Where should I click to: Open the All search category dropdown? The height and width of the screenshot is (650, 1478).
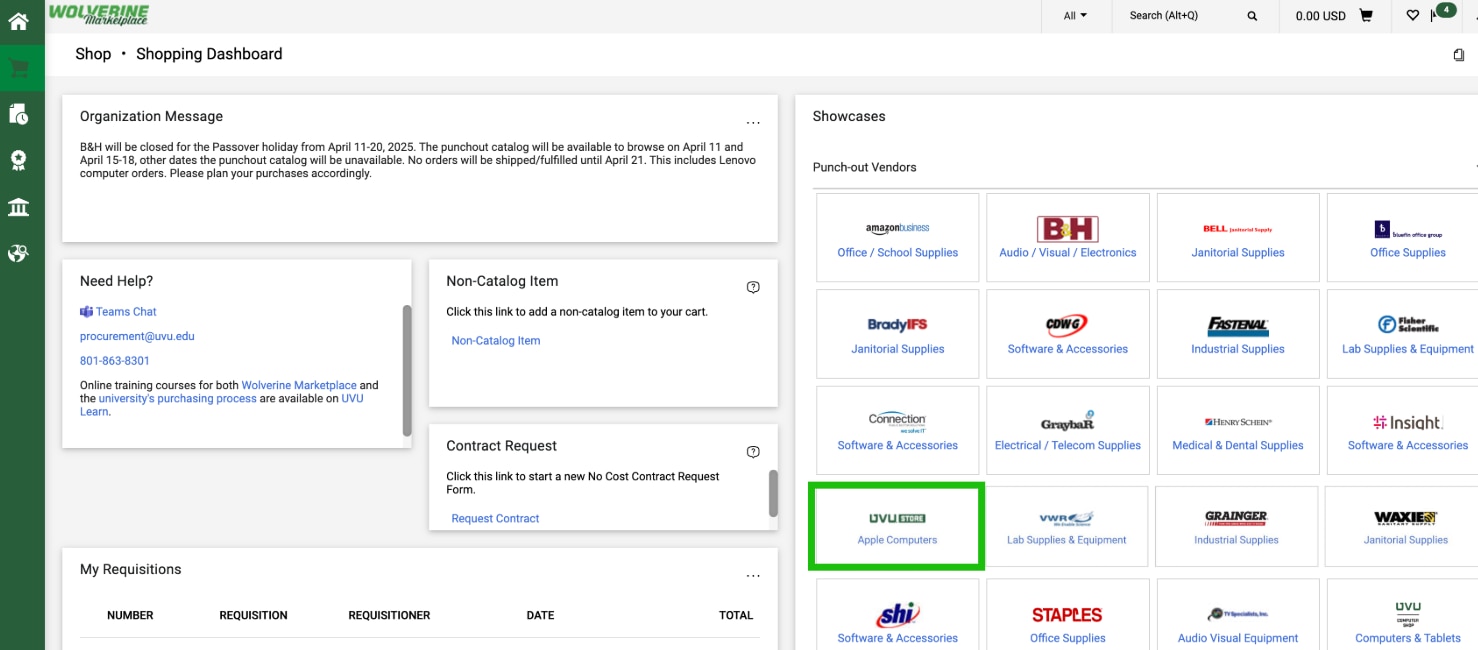(1075, 16)
